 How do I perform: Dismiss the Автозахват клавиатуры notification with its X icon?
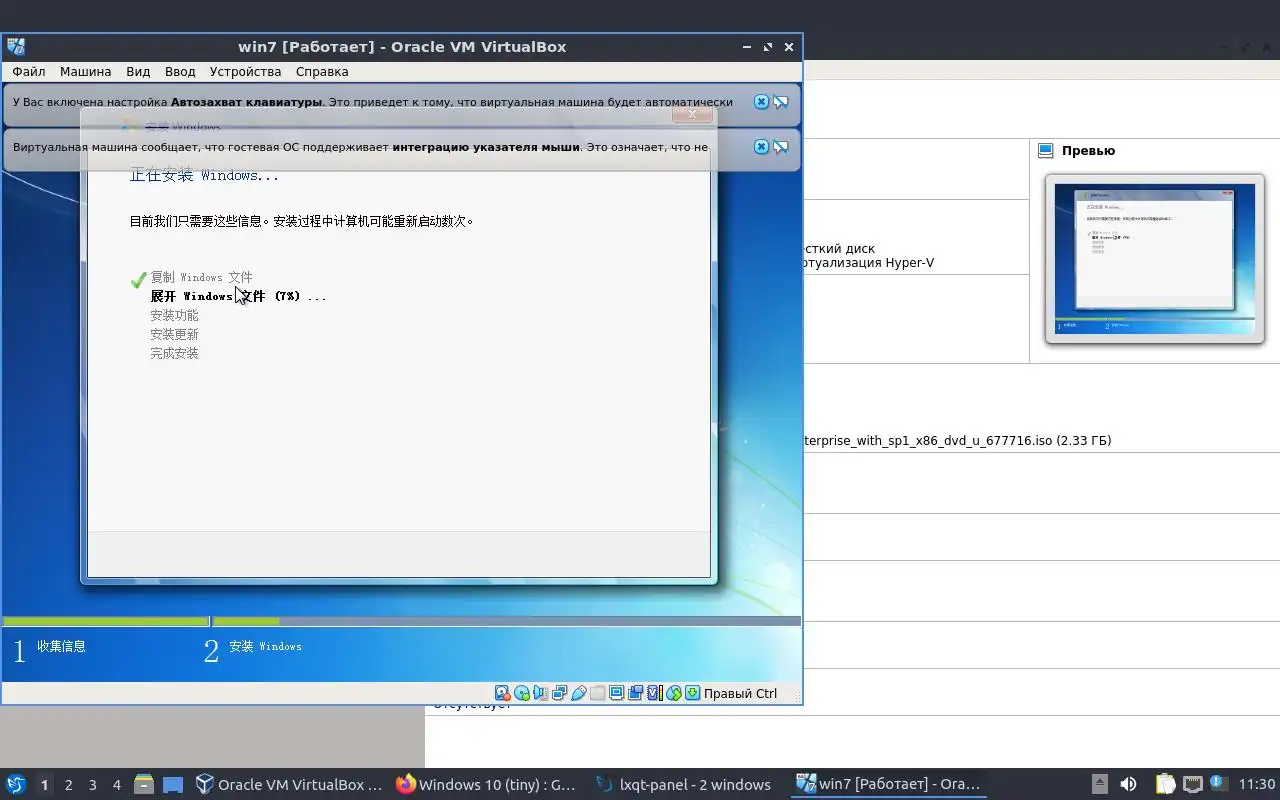click(761, 102)
